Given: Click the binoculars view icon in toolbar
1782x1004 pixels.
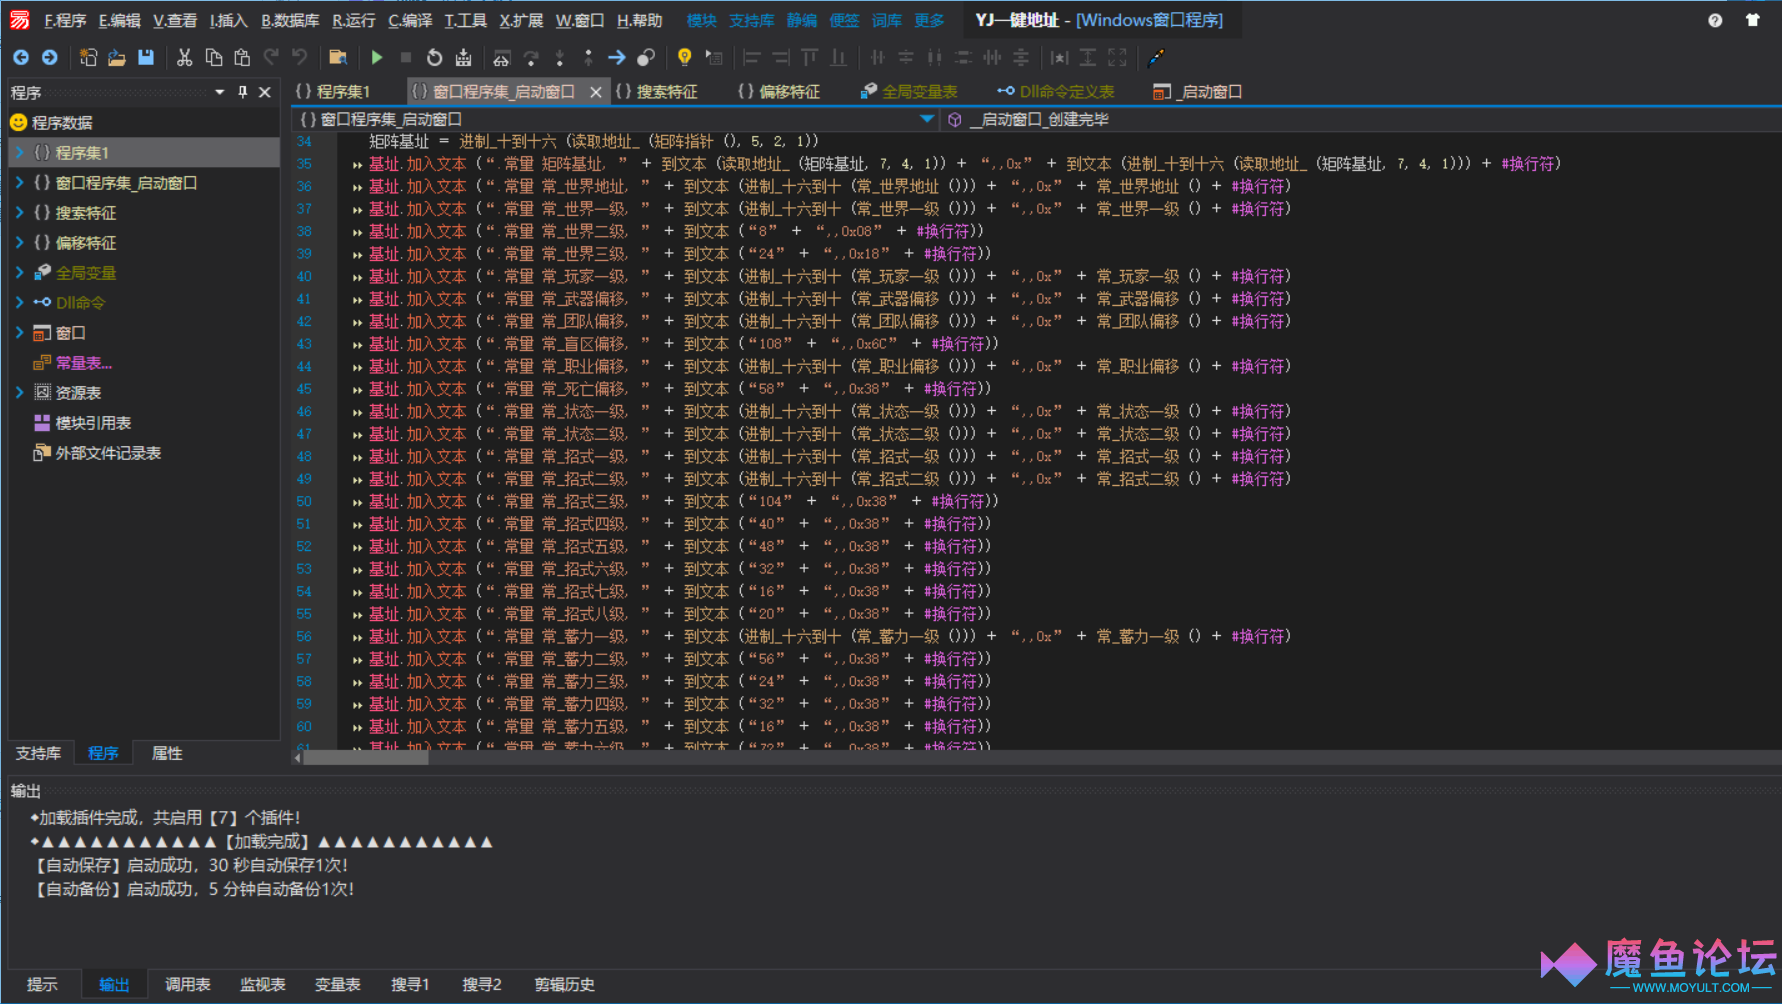Looking at the screenshot, I should [502, 58].
